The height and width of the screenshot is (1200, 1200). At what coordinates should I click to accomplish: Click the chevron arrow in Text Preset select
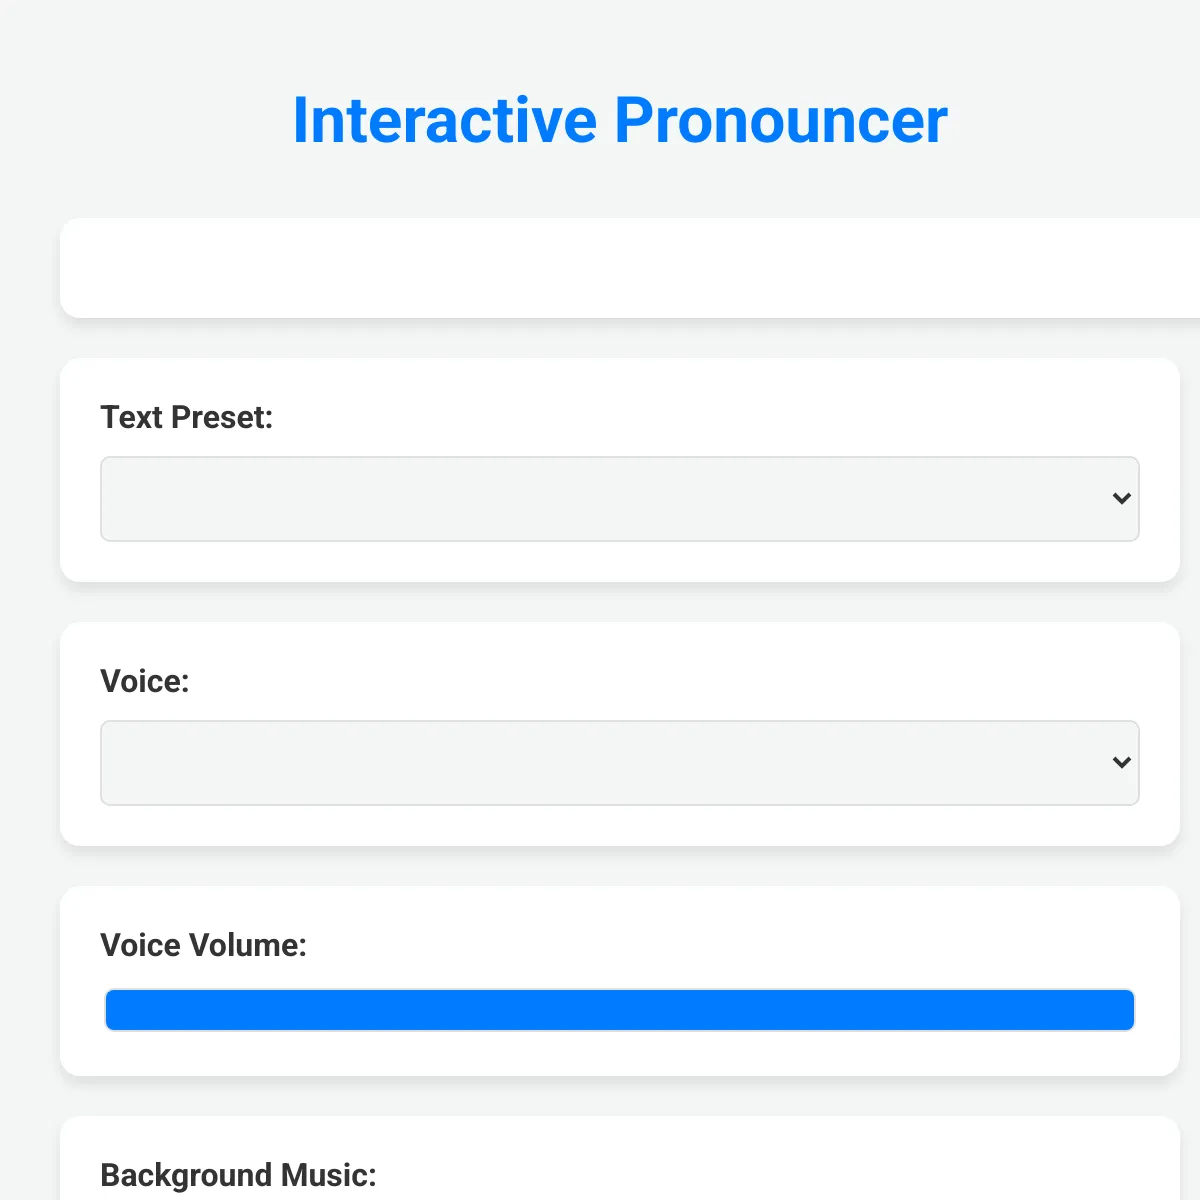point(1122,498)
